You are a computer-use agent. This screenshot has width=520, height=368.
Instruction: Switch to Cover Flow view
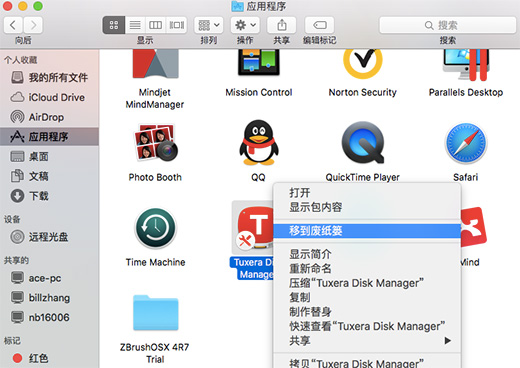click(176, 25)
